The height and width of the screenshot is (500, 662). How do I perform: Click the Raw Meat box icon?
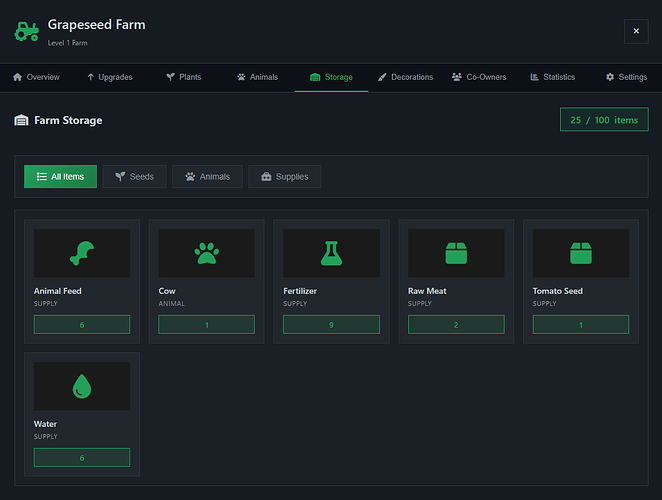[456, 253]
